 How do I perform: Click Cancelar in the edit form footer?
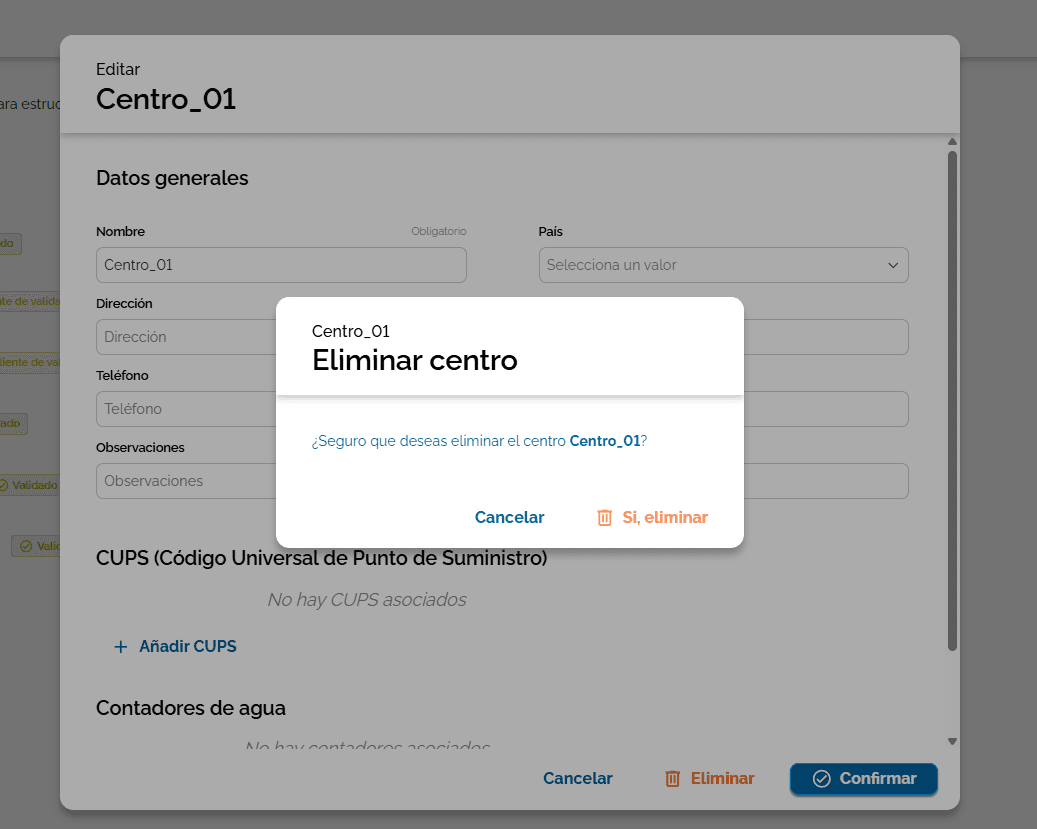(x=578, y=779)
